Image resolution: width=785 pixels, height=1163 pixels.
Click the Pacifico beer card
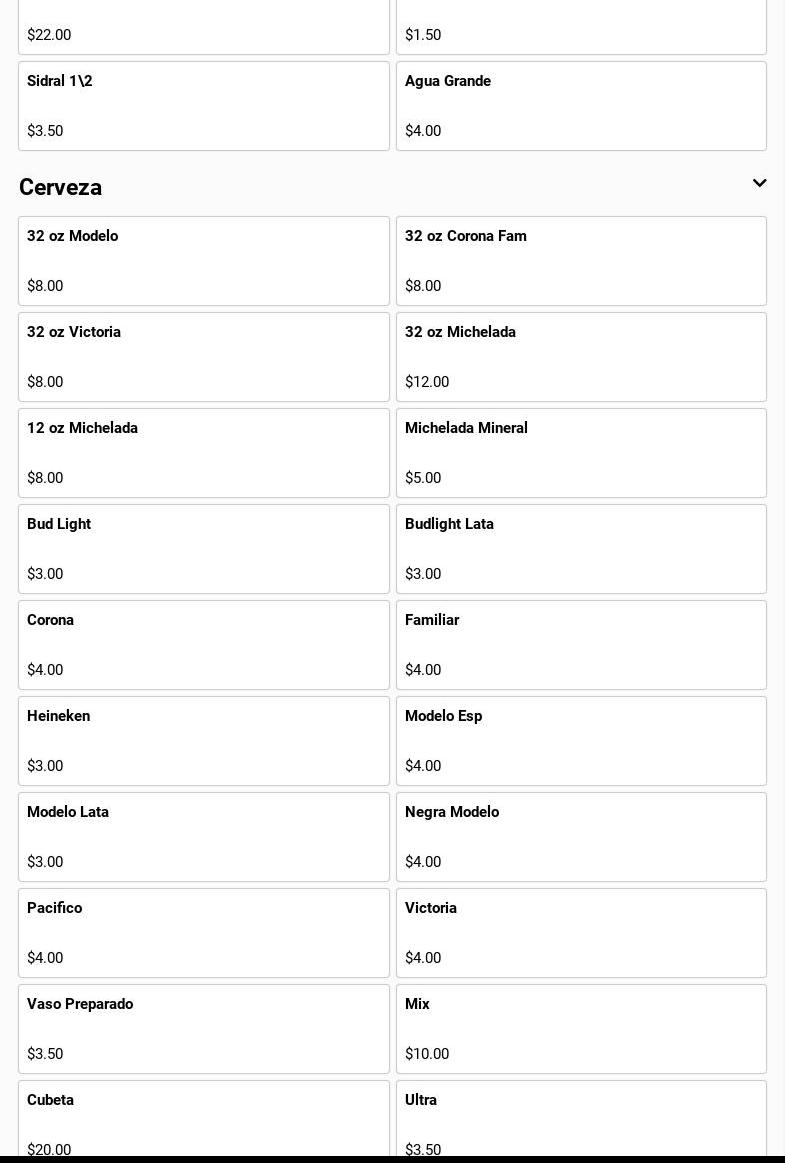[204, 933]
